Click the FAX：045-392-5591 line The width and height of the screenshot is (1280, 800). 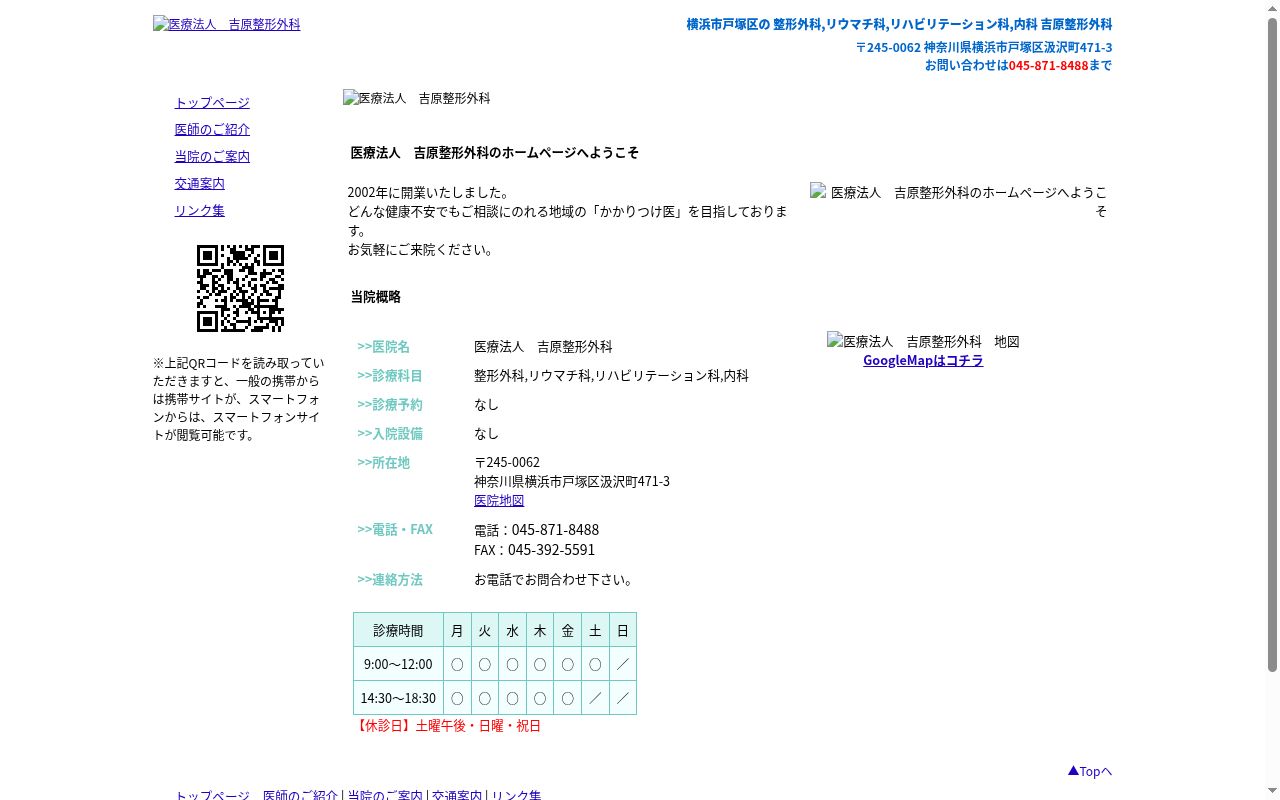535,549
